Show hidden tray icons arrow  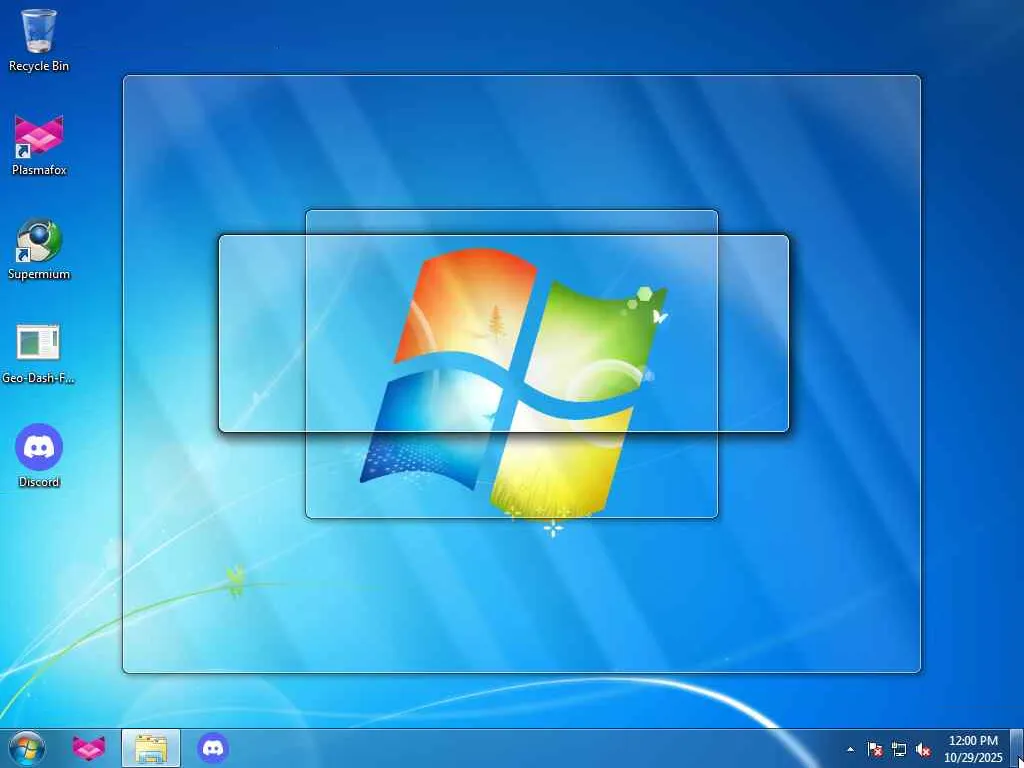(x=850, y=750)
